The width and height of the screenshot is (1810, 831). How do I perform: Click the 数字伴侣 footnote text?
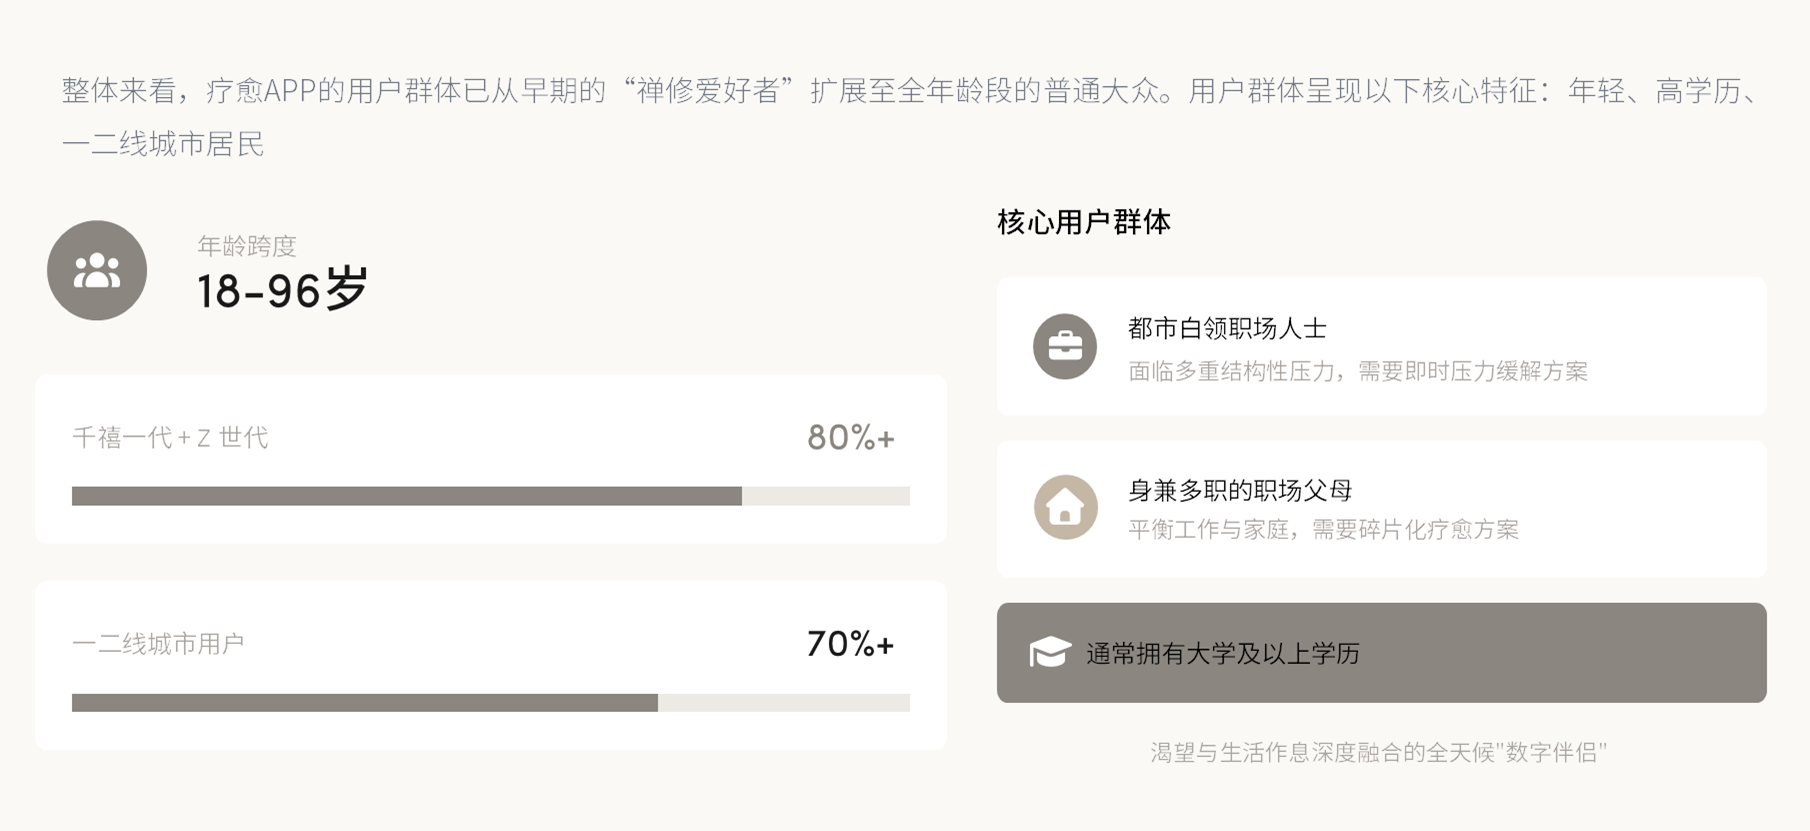pyautogui.click(x=1378, y=752)
